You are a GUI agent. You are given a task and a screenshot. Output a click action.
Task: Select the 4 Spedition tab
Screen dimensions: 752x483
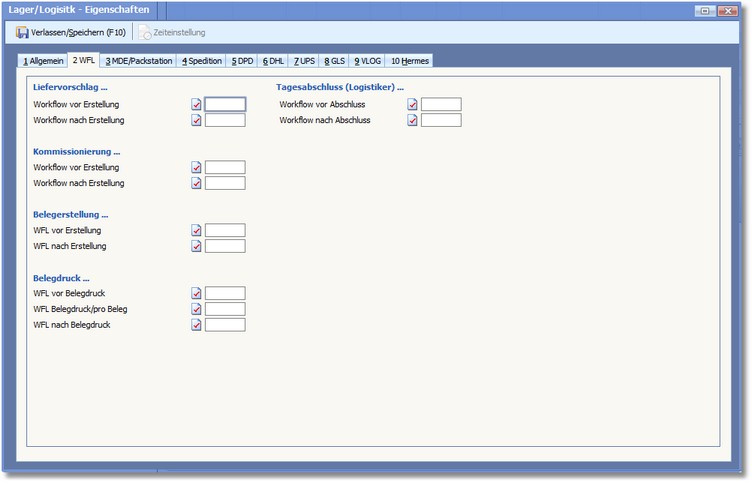(x=202, y=61)
